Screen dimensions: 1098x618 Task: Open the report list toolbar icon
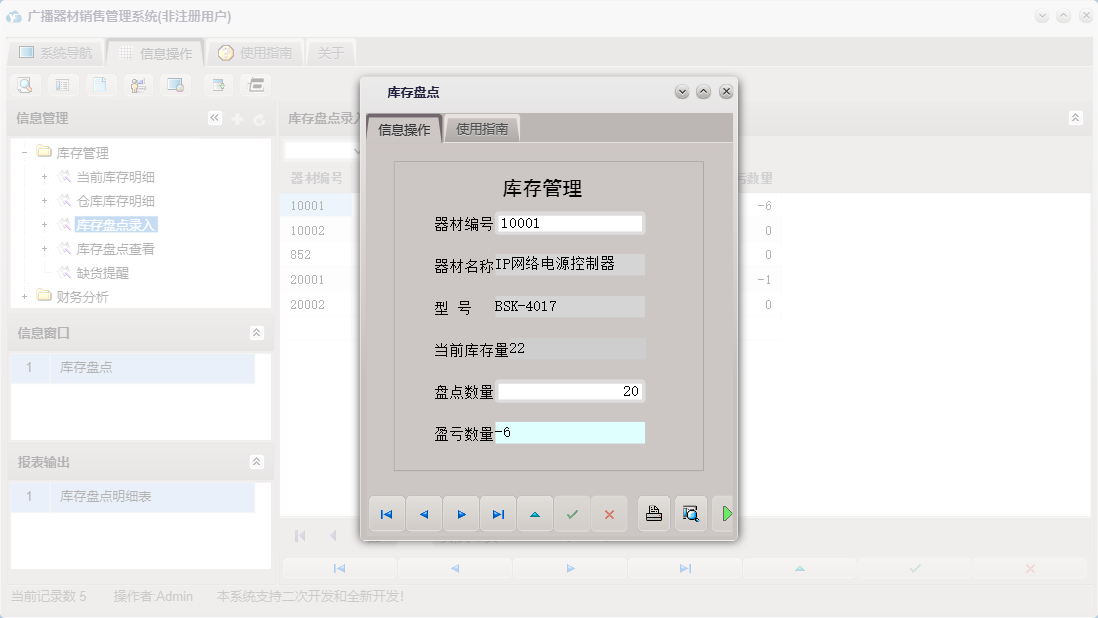pyautogui.click(x=62, y=85)
